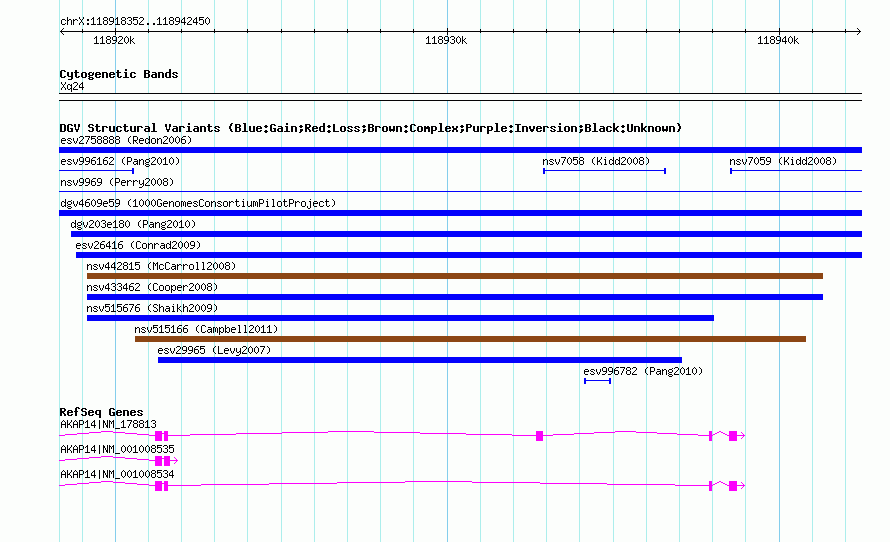Screen dimensions: 890x542
Task: Click the esv2758888 (Redon2006) variant bar
Action: tap(460, 150)
